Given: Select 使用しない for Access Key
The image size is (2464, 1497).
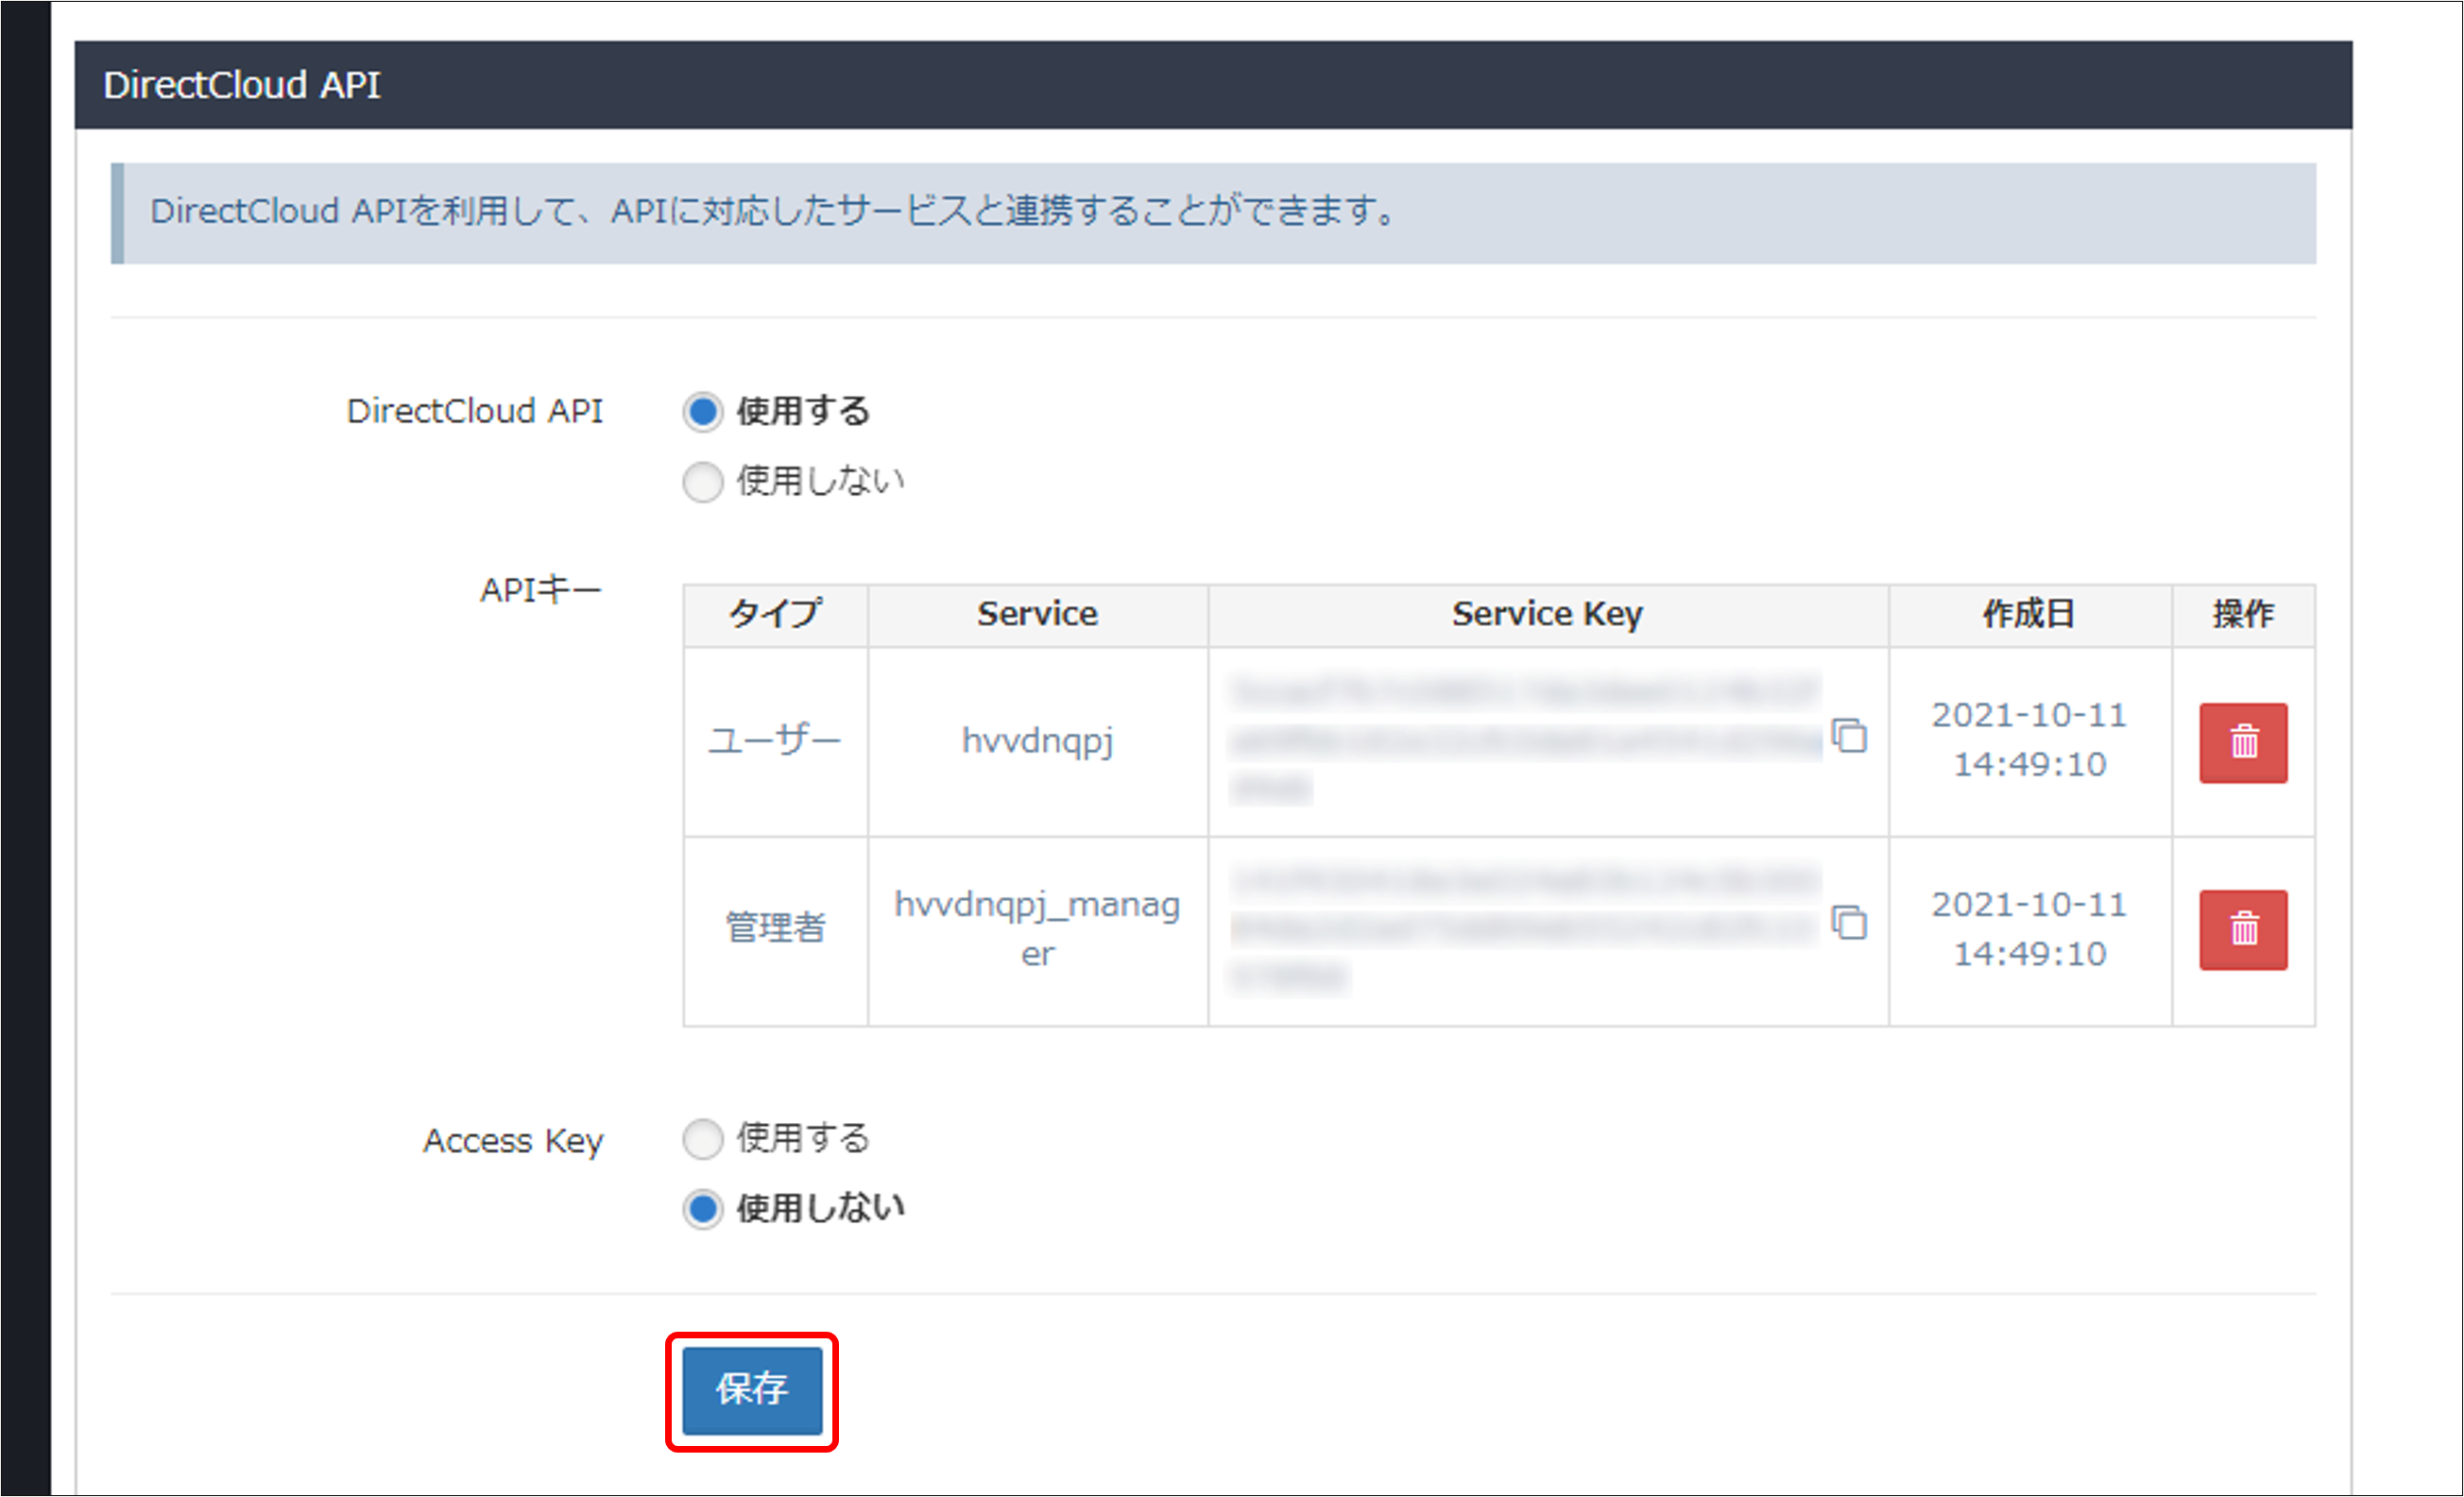Looking at the screenshot, I should point(703,1208).
